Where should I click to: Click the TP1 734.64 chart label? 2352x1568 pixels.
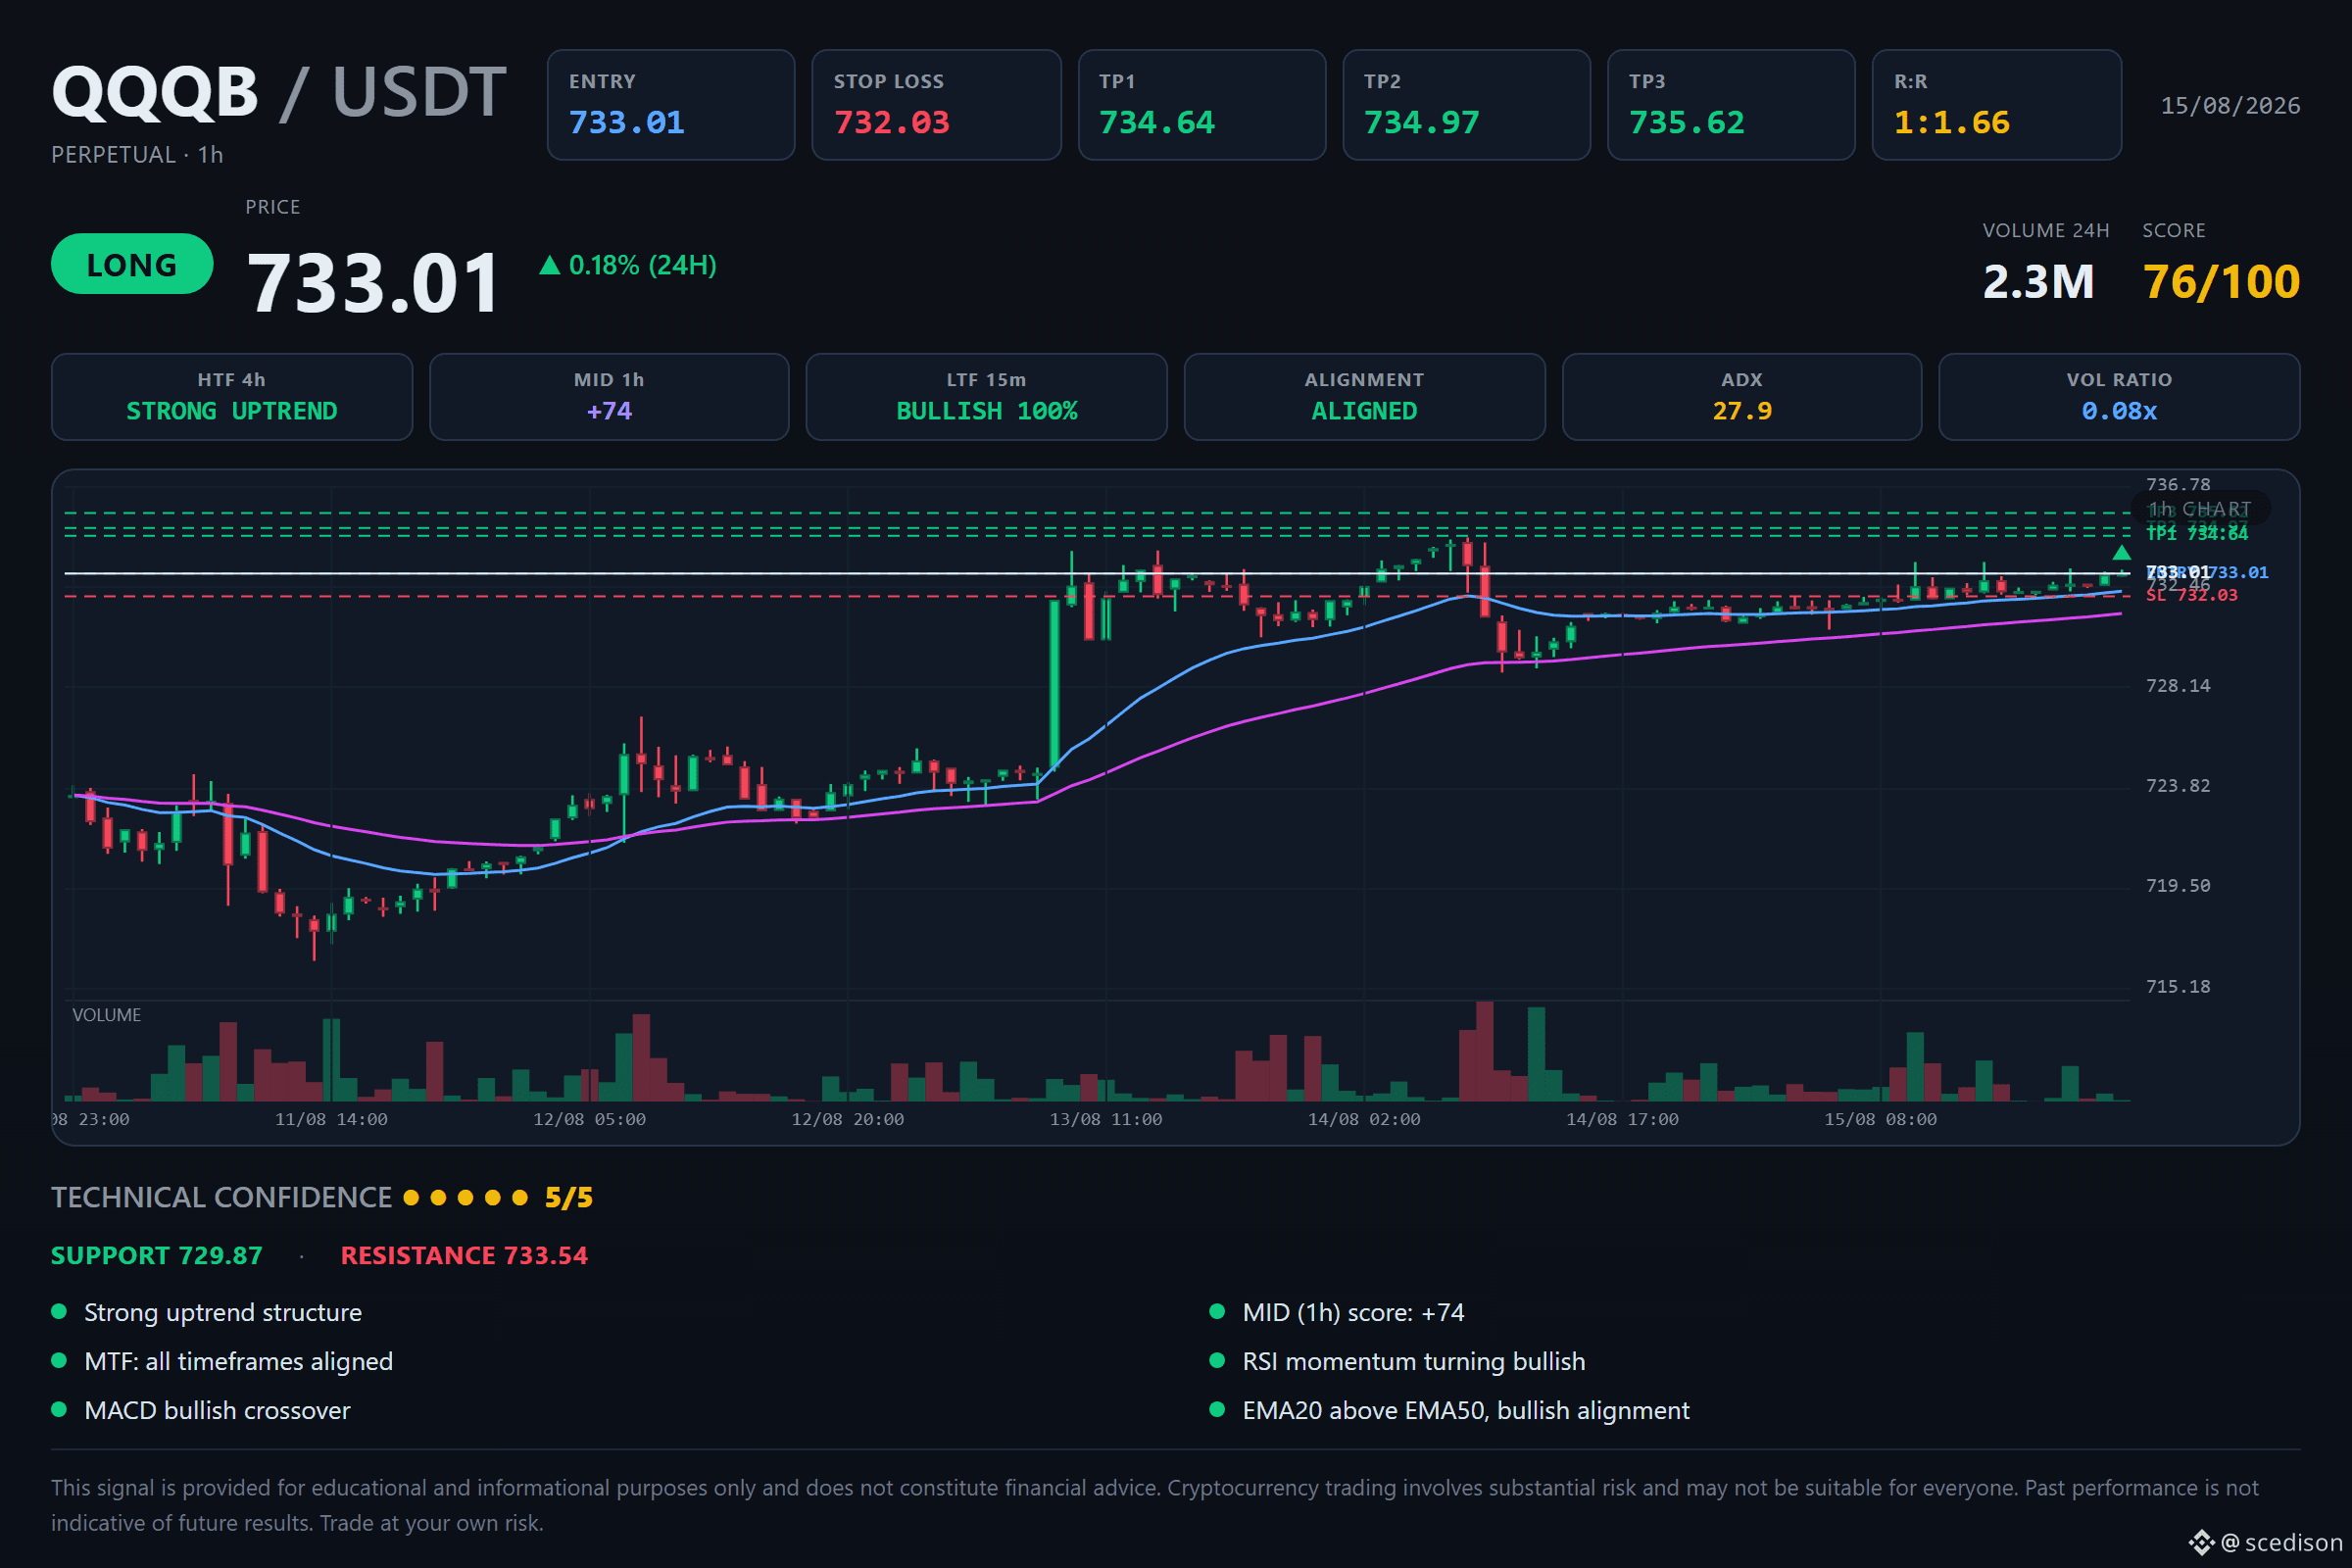click(x=2197, y=534)
